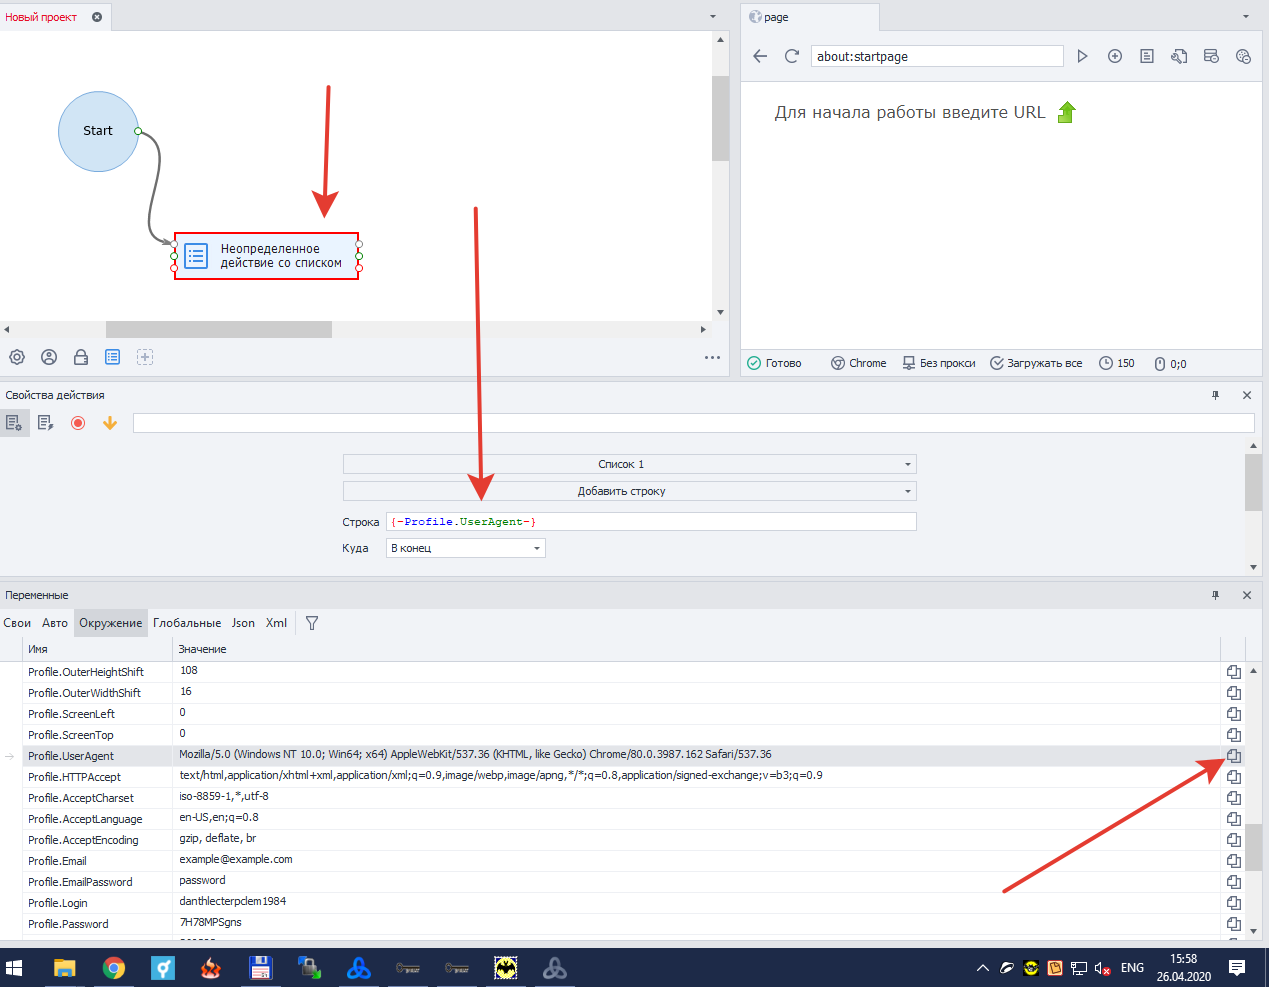This screenshot has height=987, width=1269.
Task: Click the red record icon
Action: 78,423
